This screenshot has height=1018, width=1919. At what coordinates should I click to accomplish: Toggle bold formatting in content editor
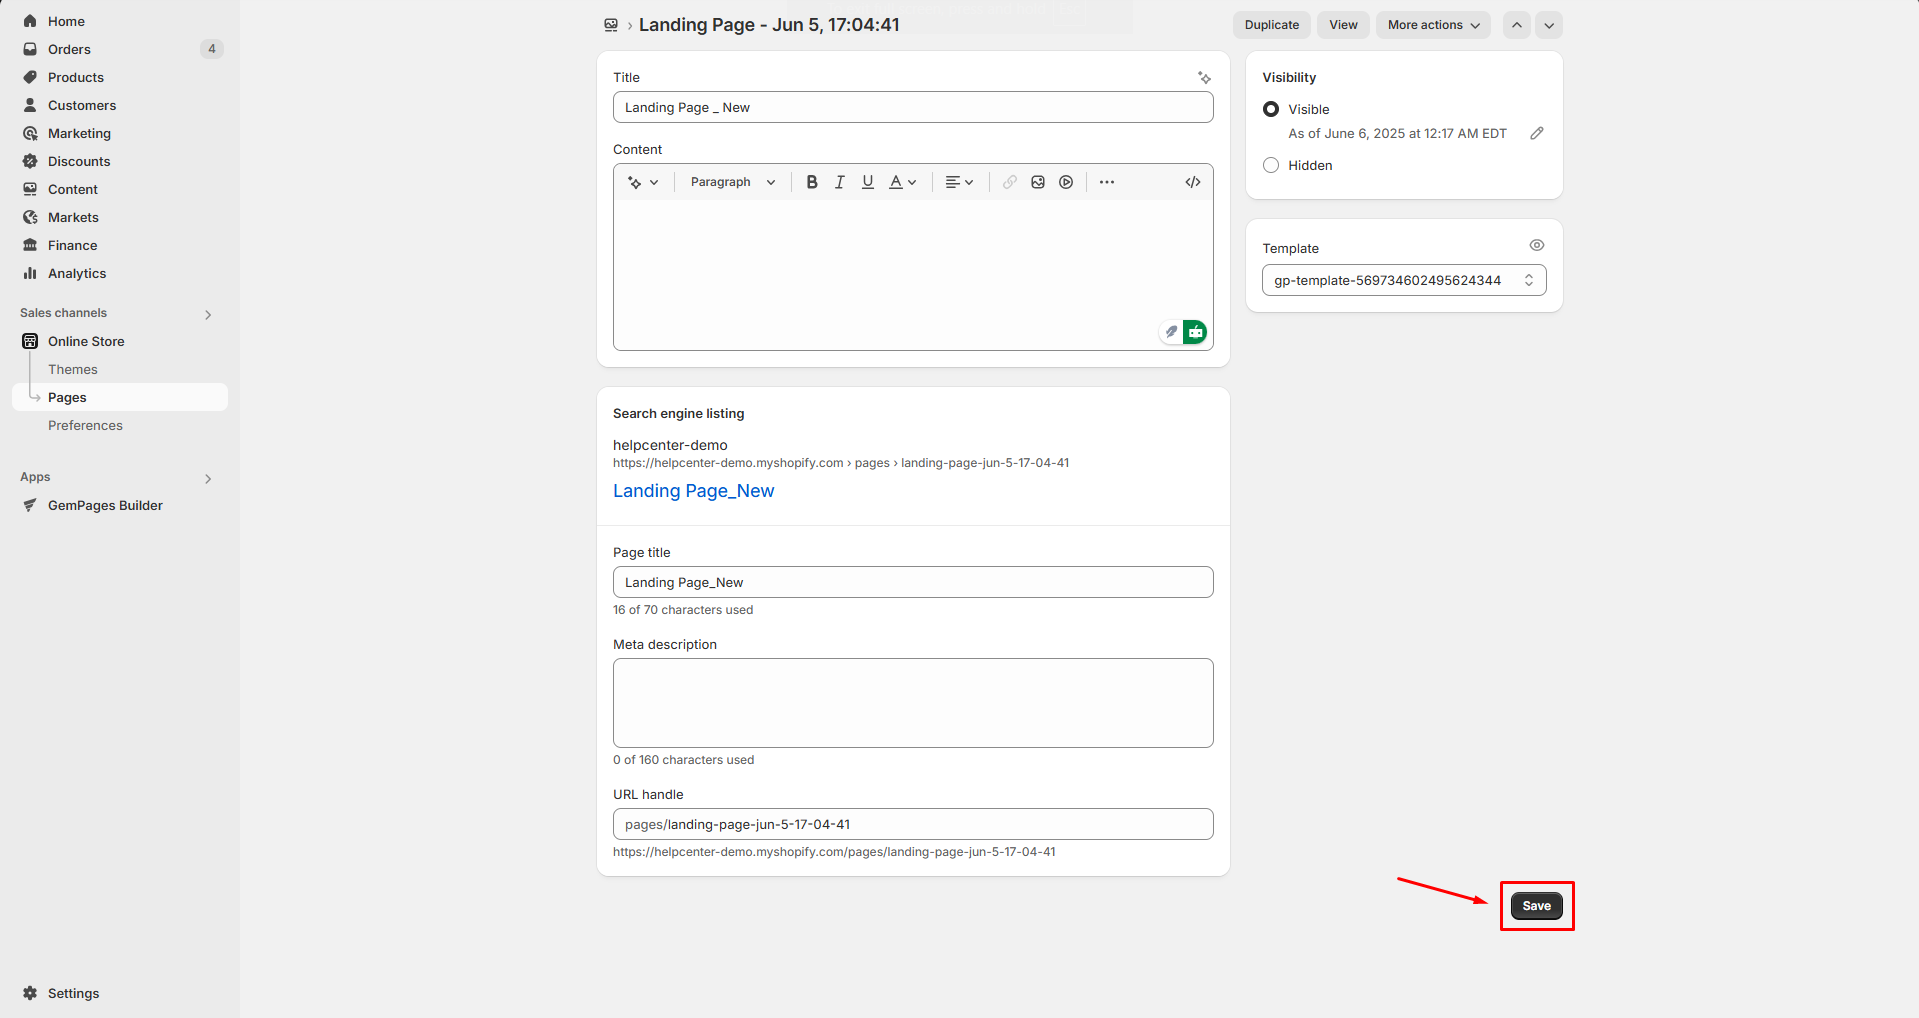[x=812, y=182]
